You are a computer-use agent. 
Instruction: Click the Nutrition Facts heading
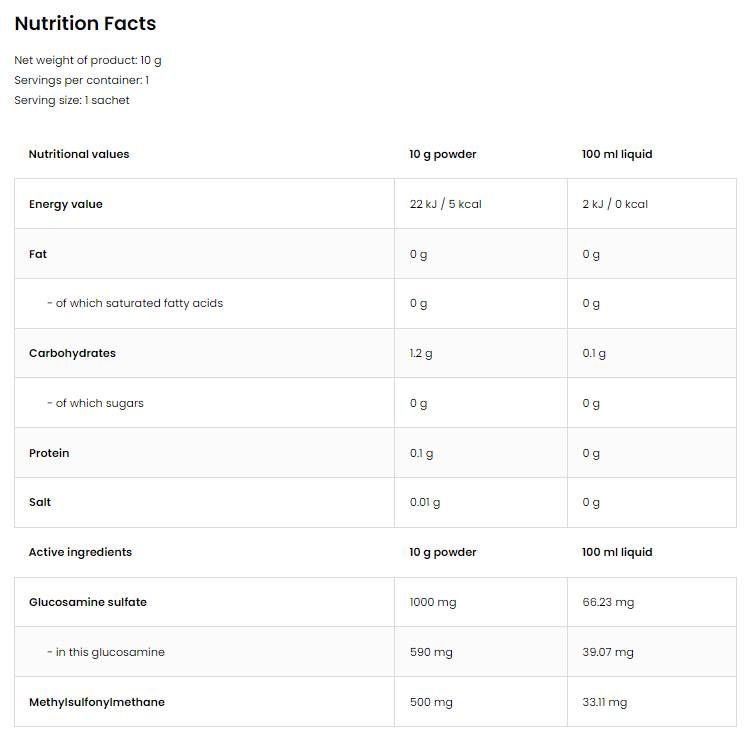[85, 24]
